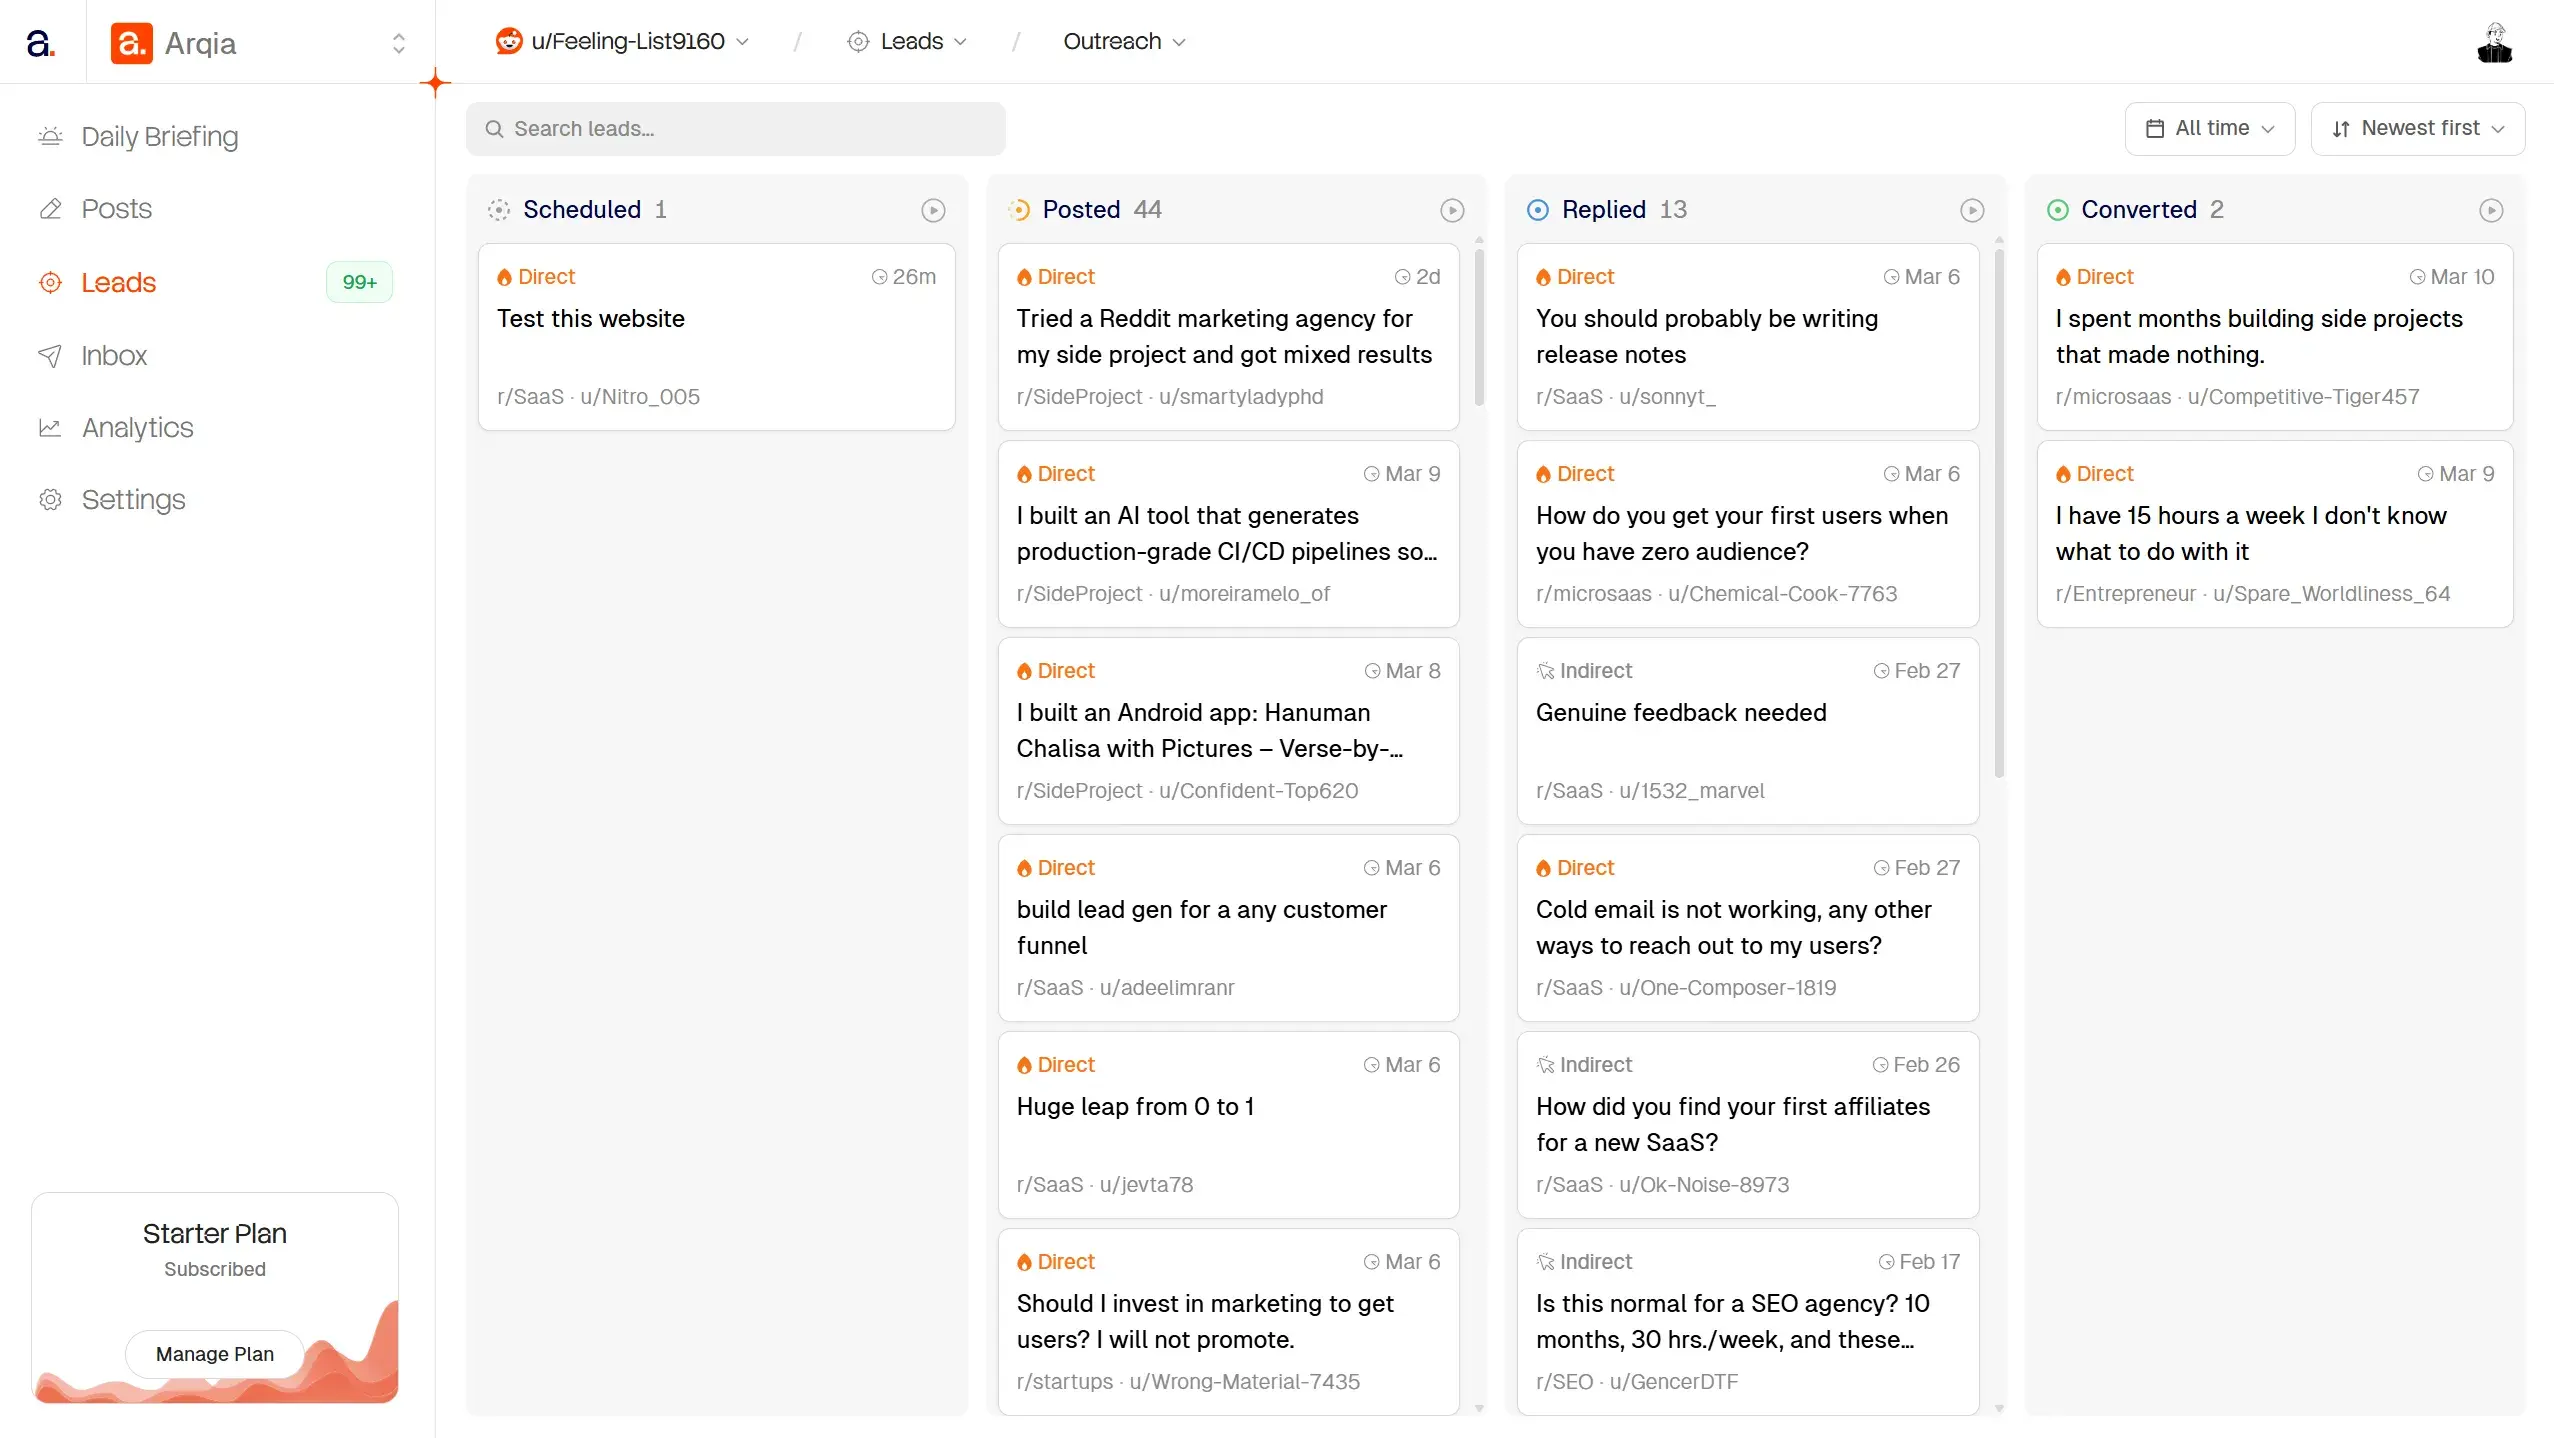This screenshot has width=2554, height=1438.
Task: Click the play icon on the Converted column
Action: pyautogui.click(x=2492, y=209)
